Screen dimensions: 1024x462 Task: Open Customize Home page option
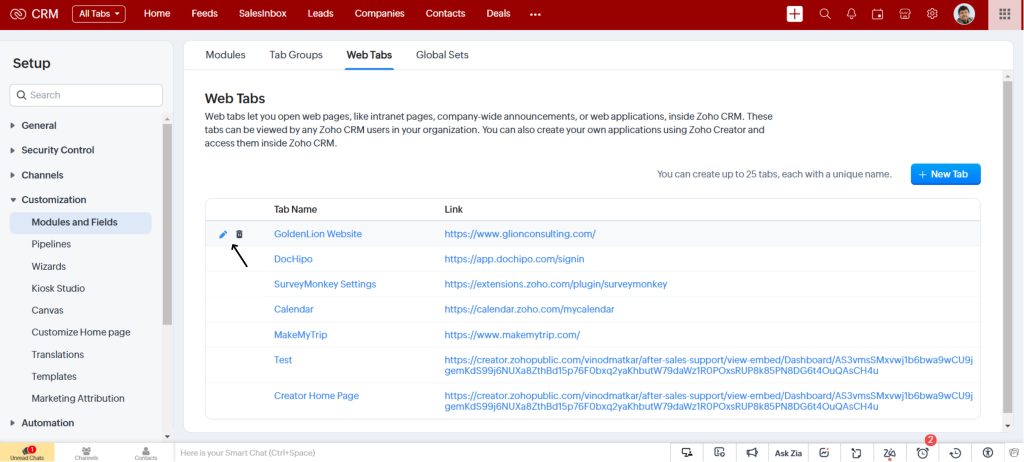coord(81,333)
